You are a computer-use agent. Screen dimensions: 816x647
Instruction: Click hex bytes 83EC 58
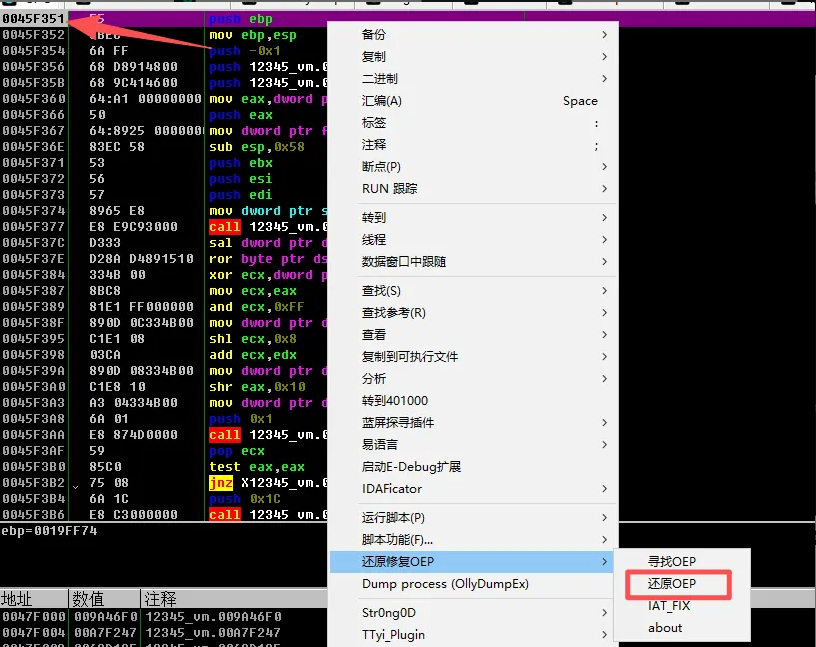pos(117,147)
